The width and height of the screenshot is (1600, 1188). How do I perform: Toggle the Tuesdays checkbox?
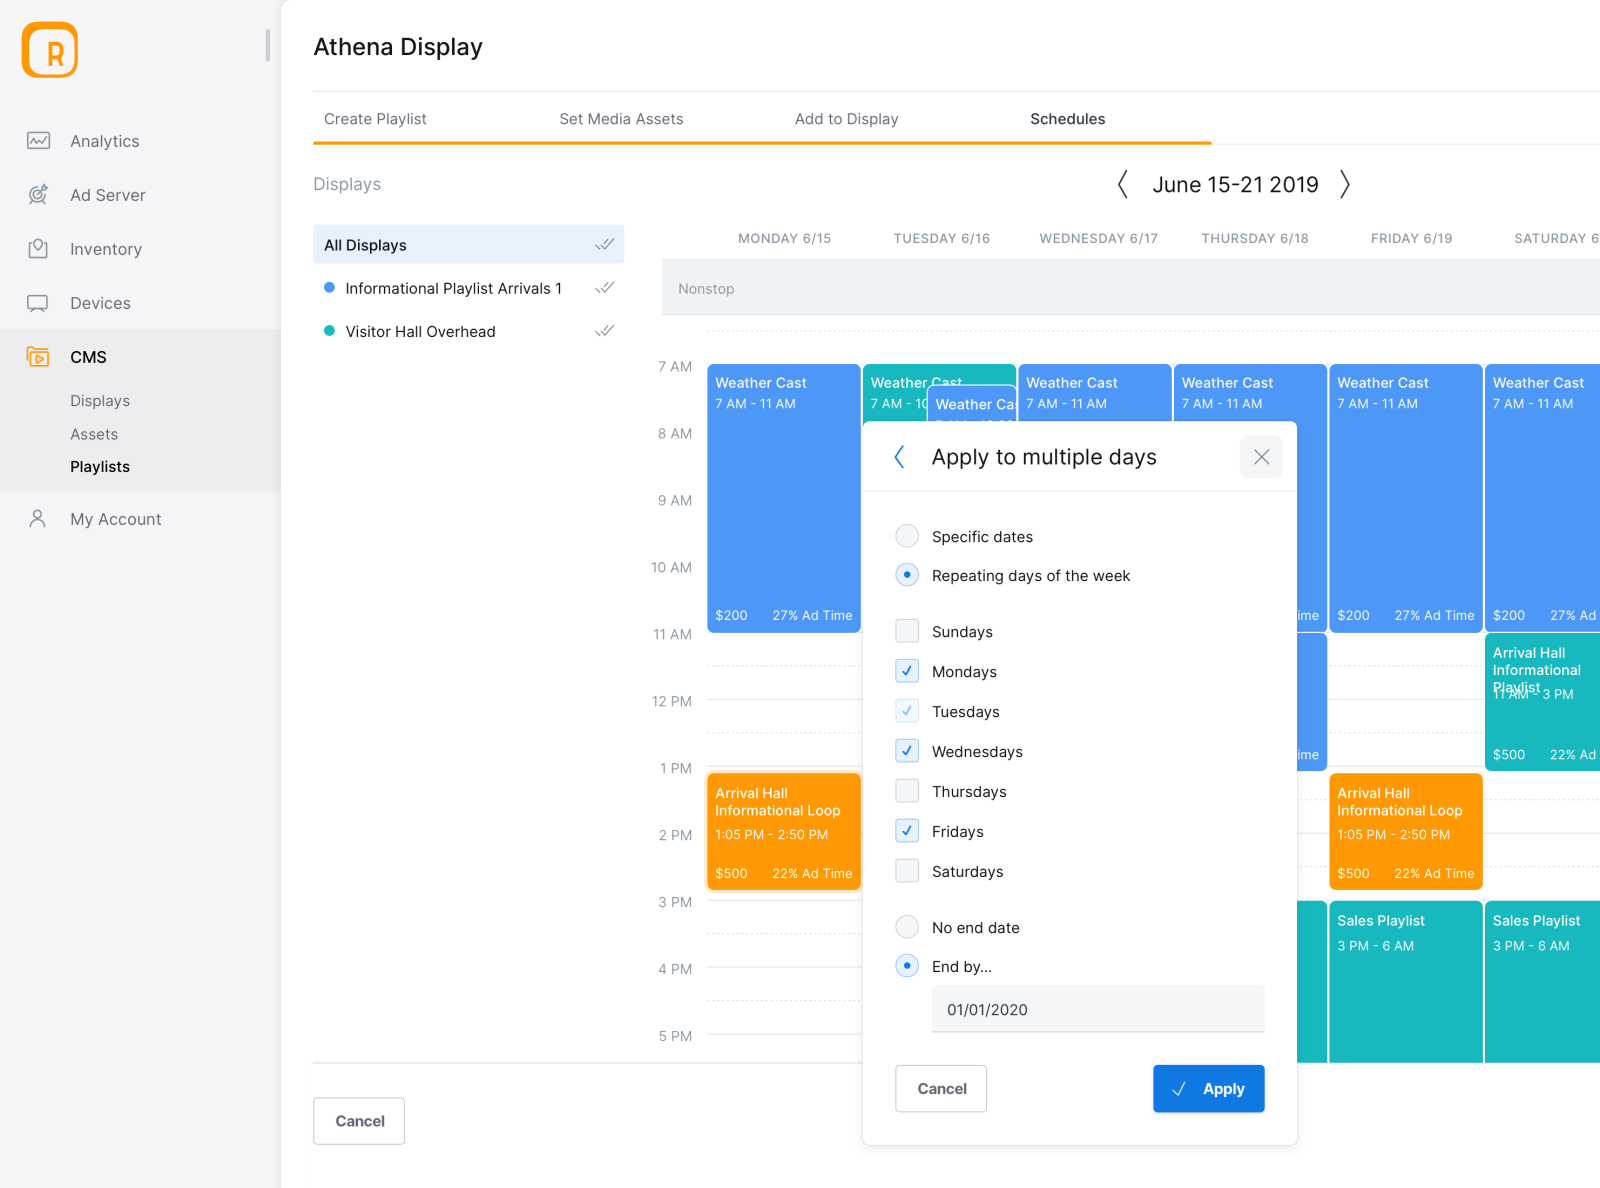907,711
